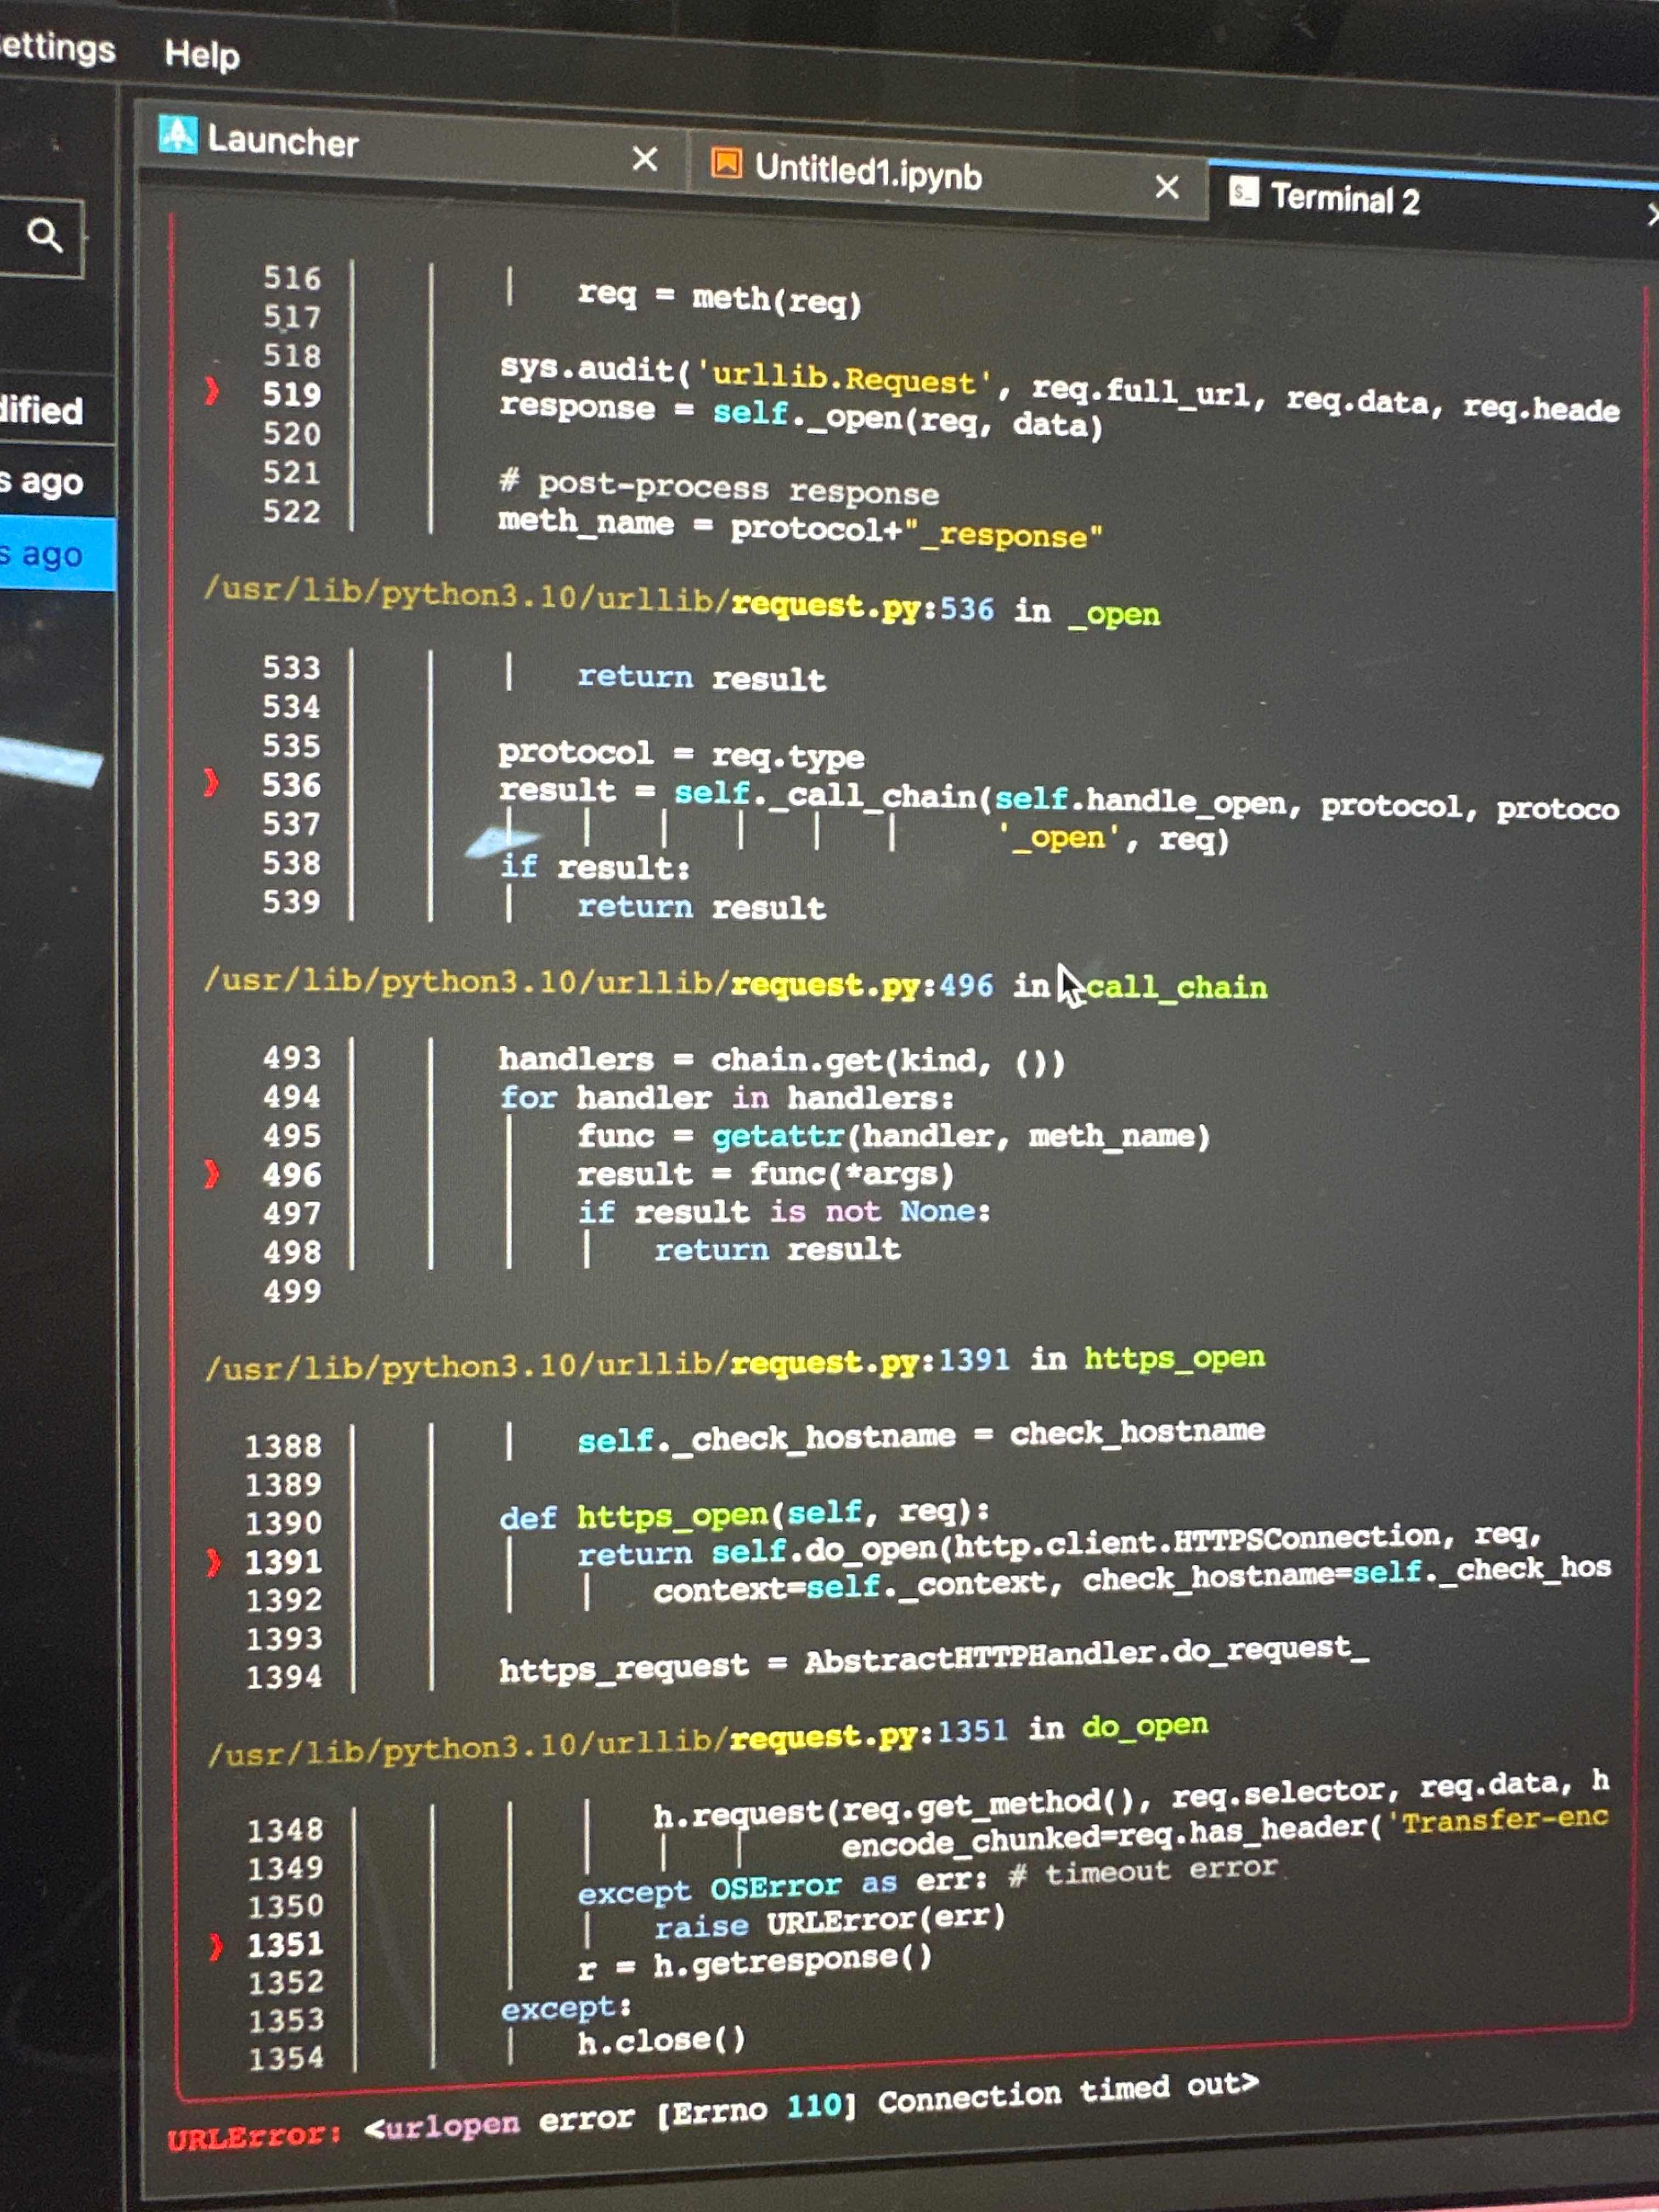Click the notebook icon on Untitled1.ipynb tab
Image resolution: width=1659 pixels, height=2212 pixels.
(726, 162)
